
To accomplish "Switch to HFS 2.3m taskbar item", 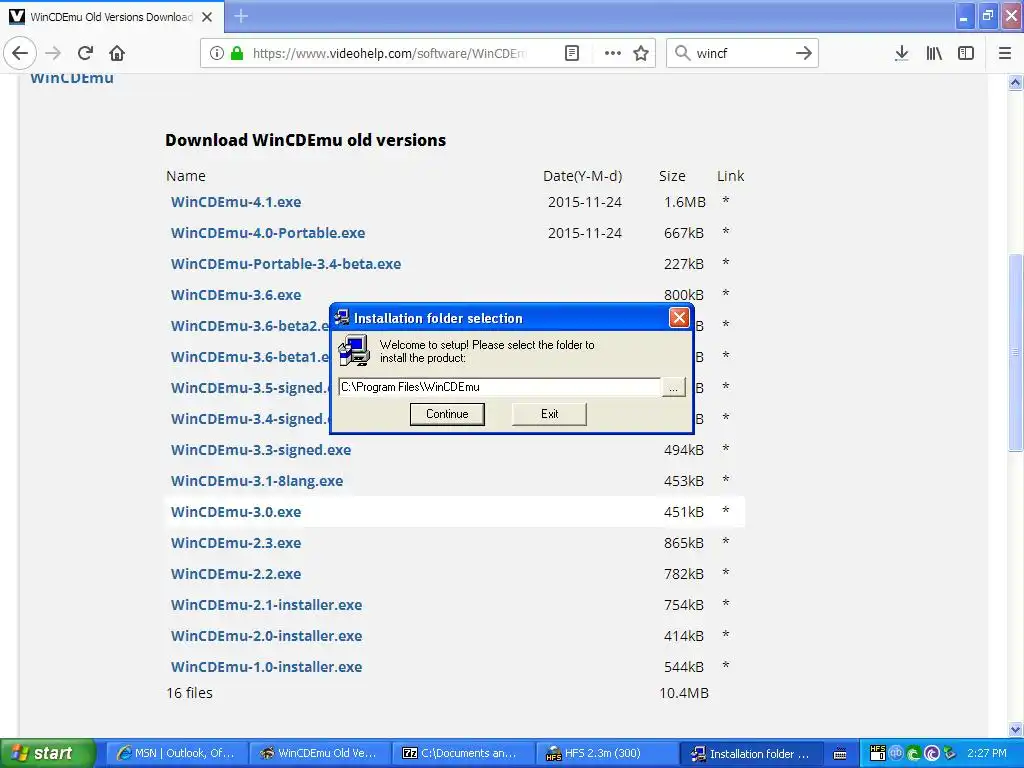I will click(x=606, y=753).
